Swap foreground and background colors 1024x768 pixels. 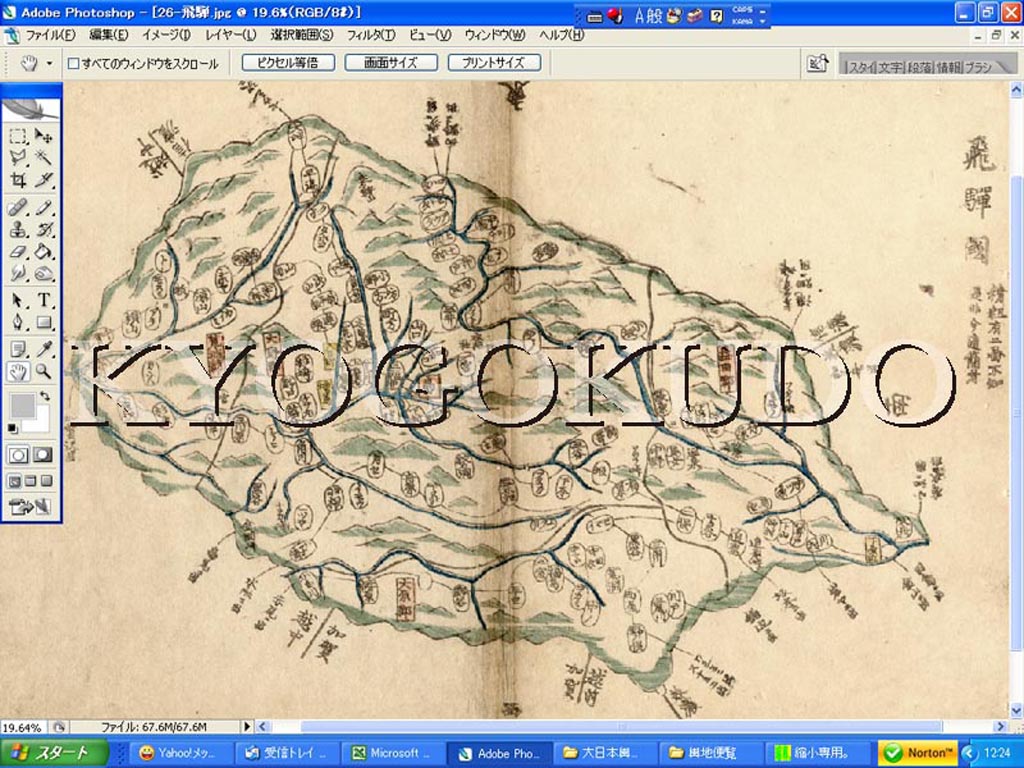[x=45, y=396]
